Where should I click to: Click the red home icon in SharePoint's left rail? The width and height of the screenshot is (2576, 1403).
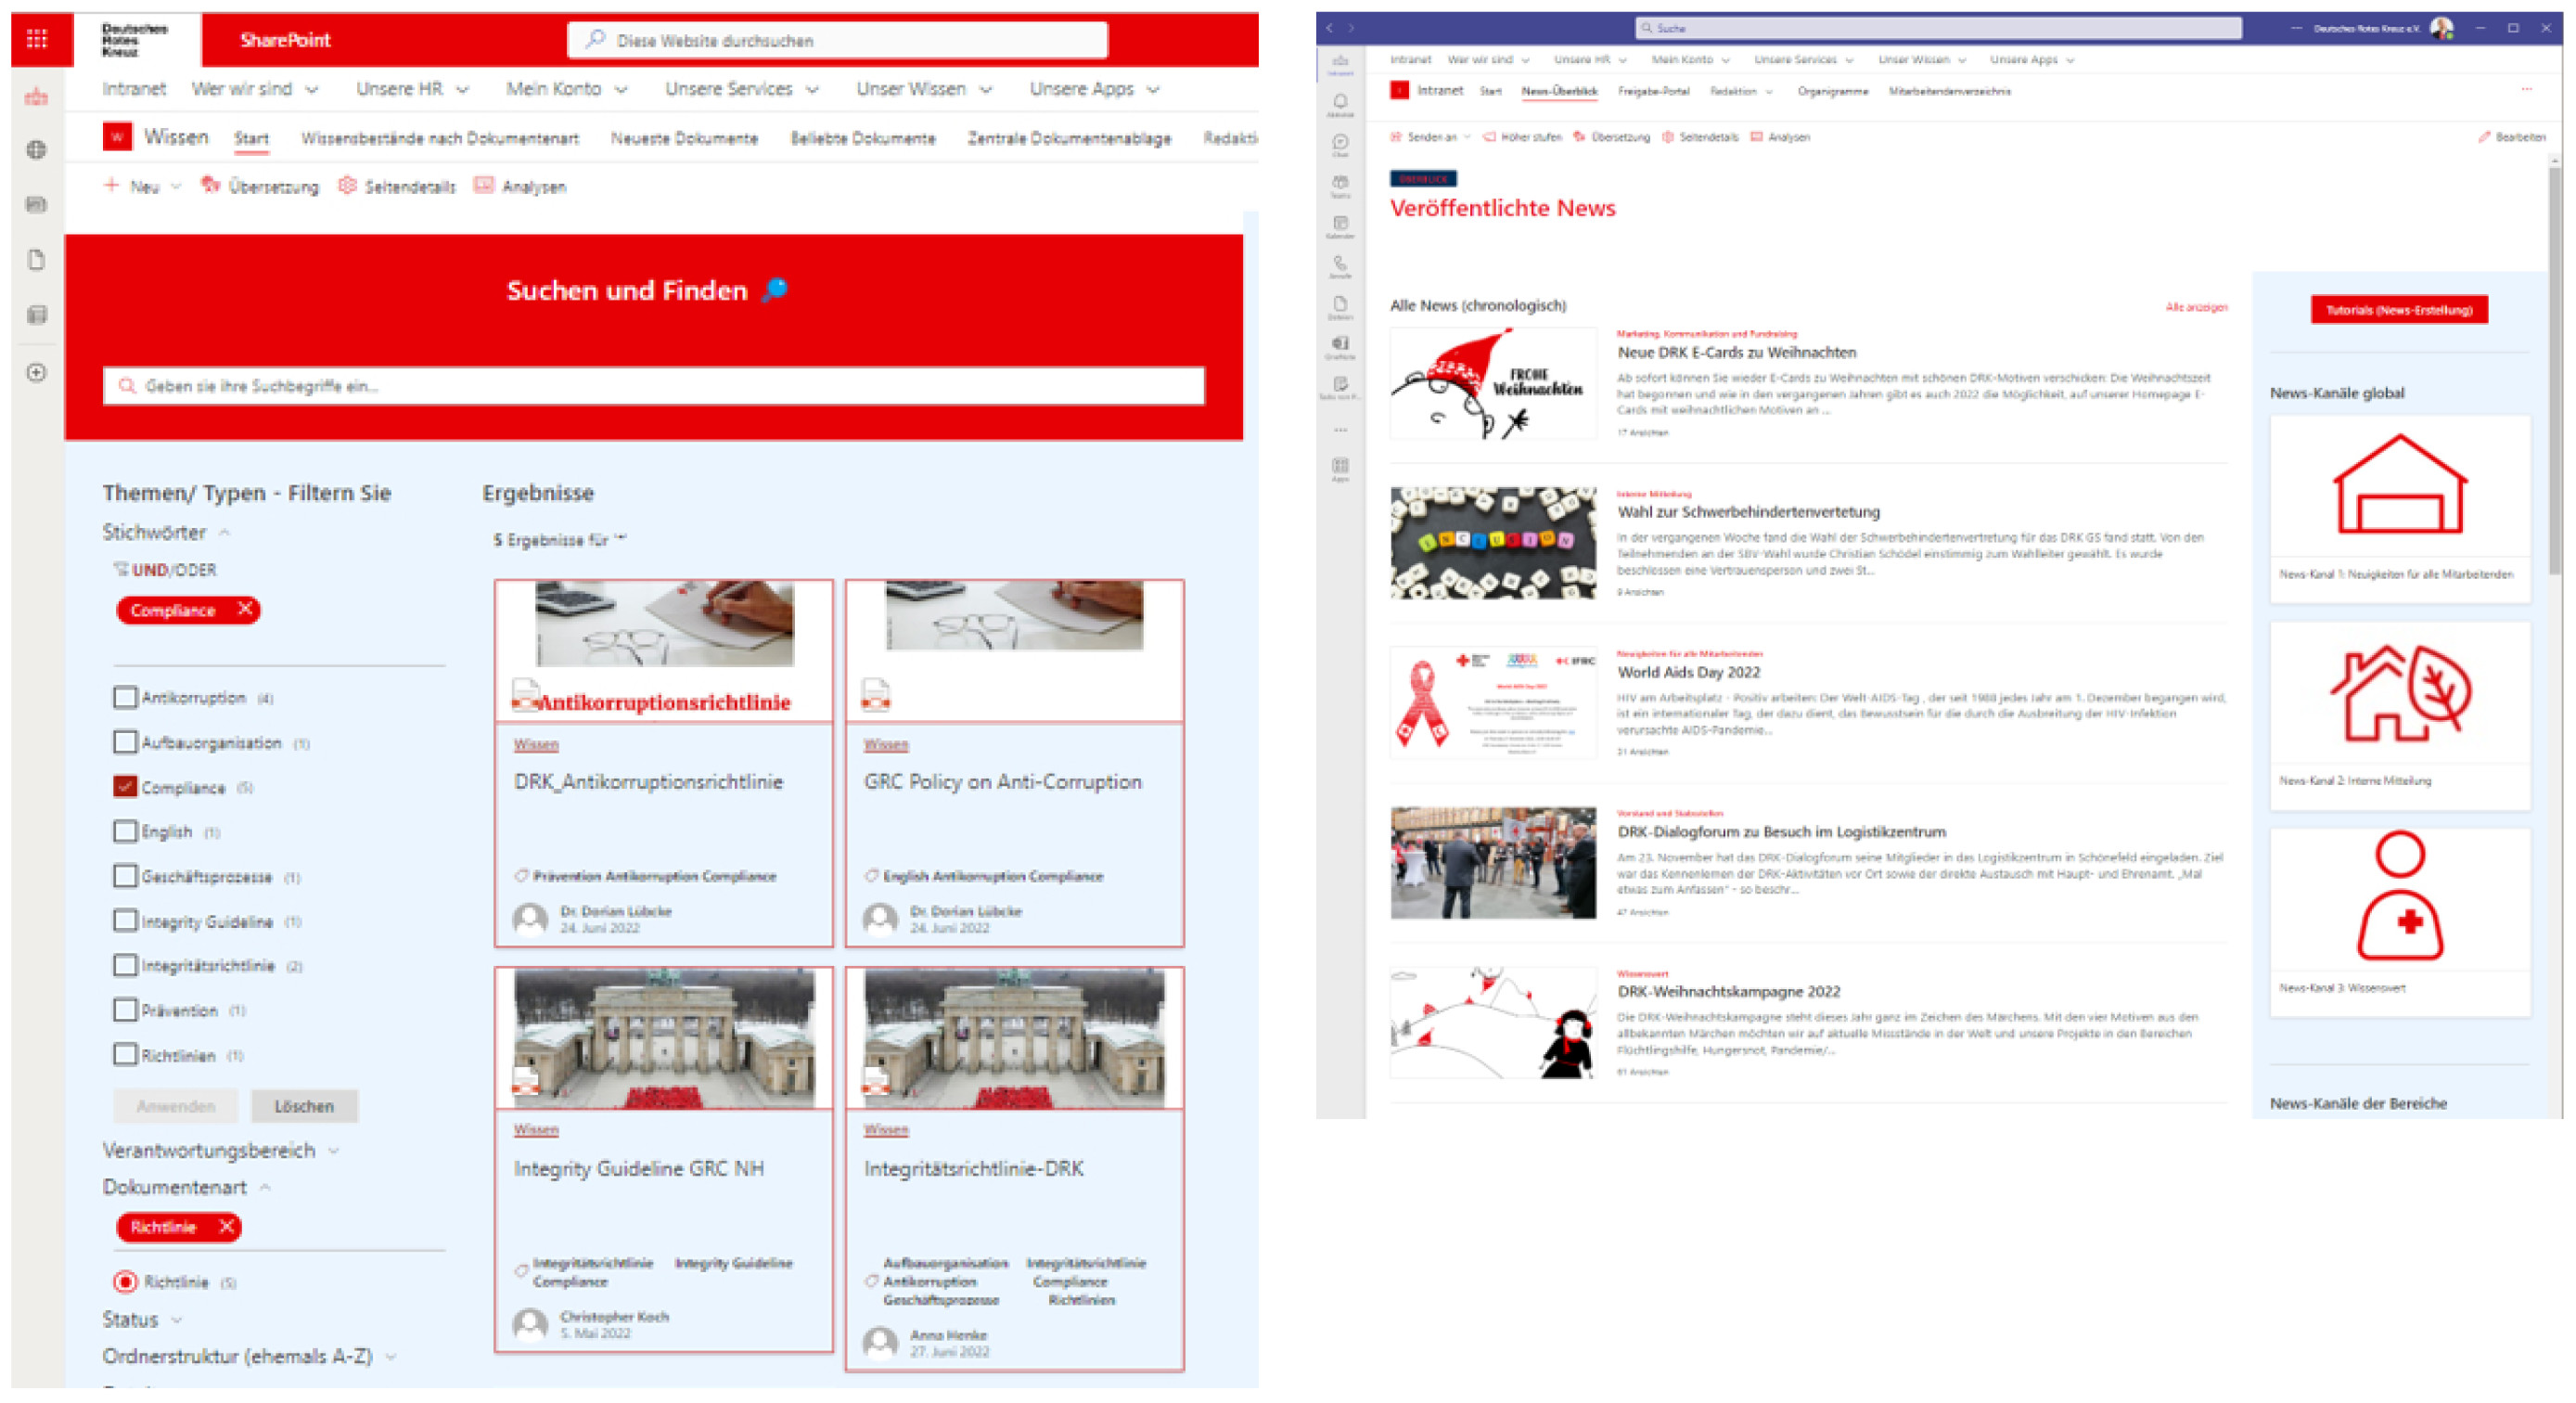(37, 97)
